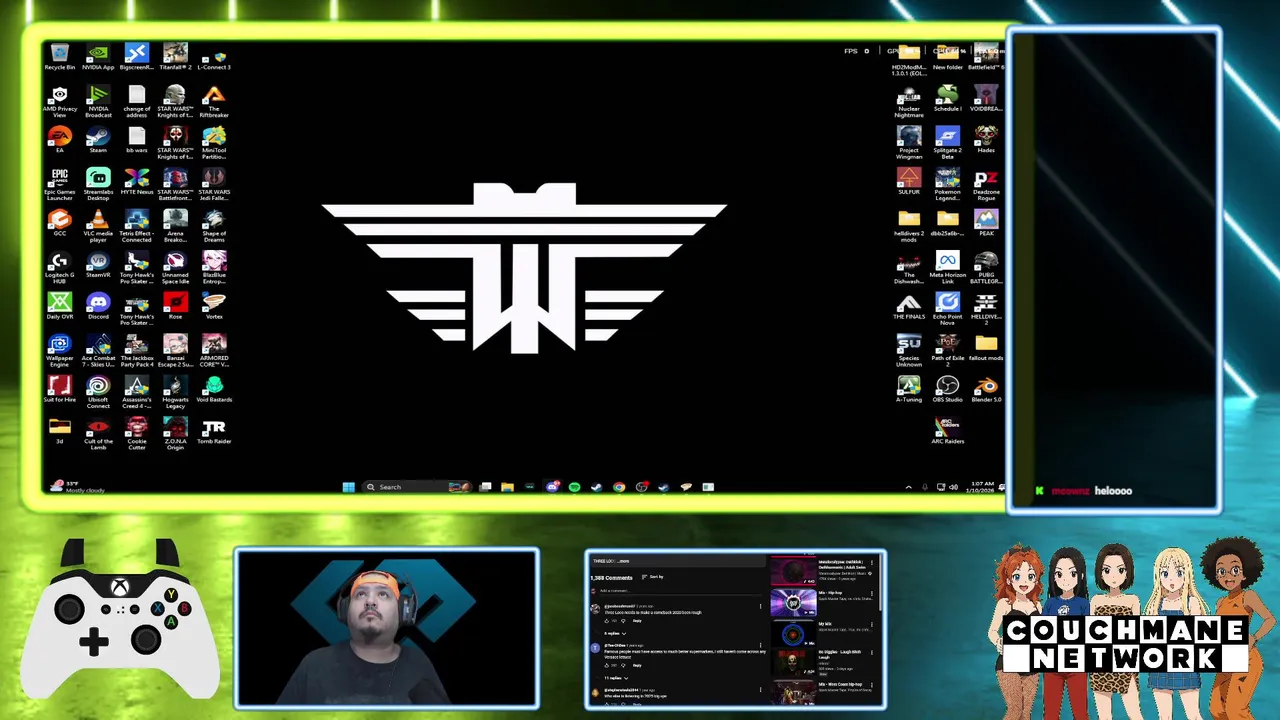This screenshot has width=1280, height=720.
Task: Open Cult of the Lamb shortcut
Action: 98,433
